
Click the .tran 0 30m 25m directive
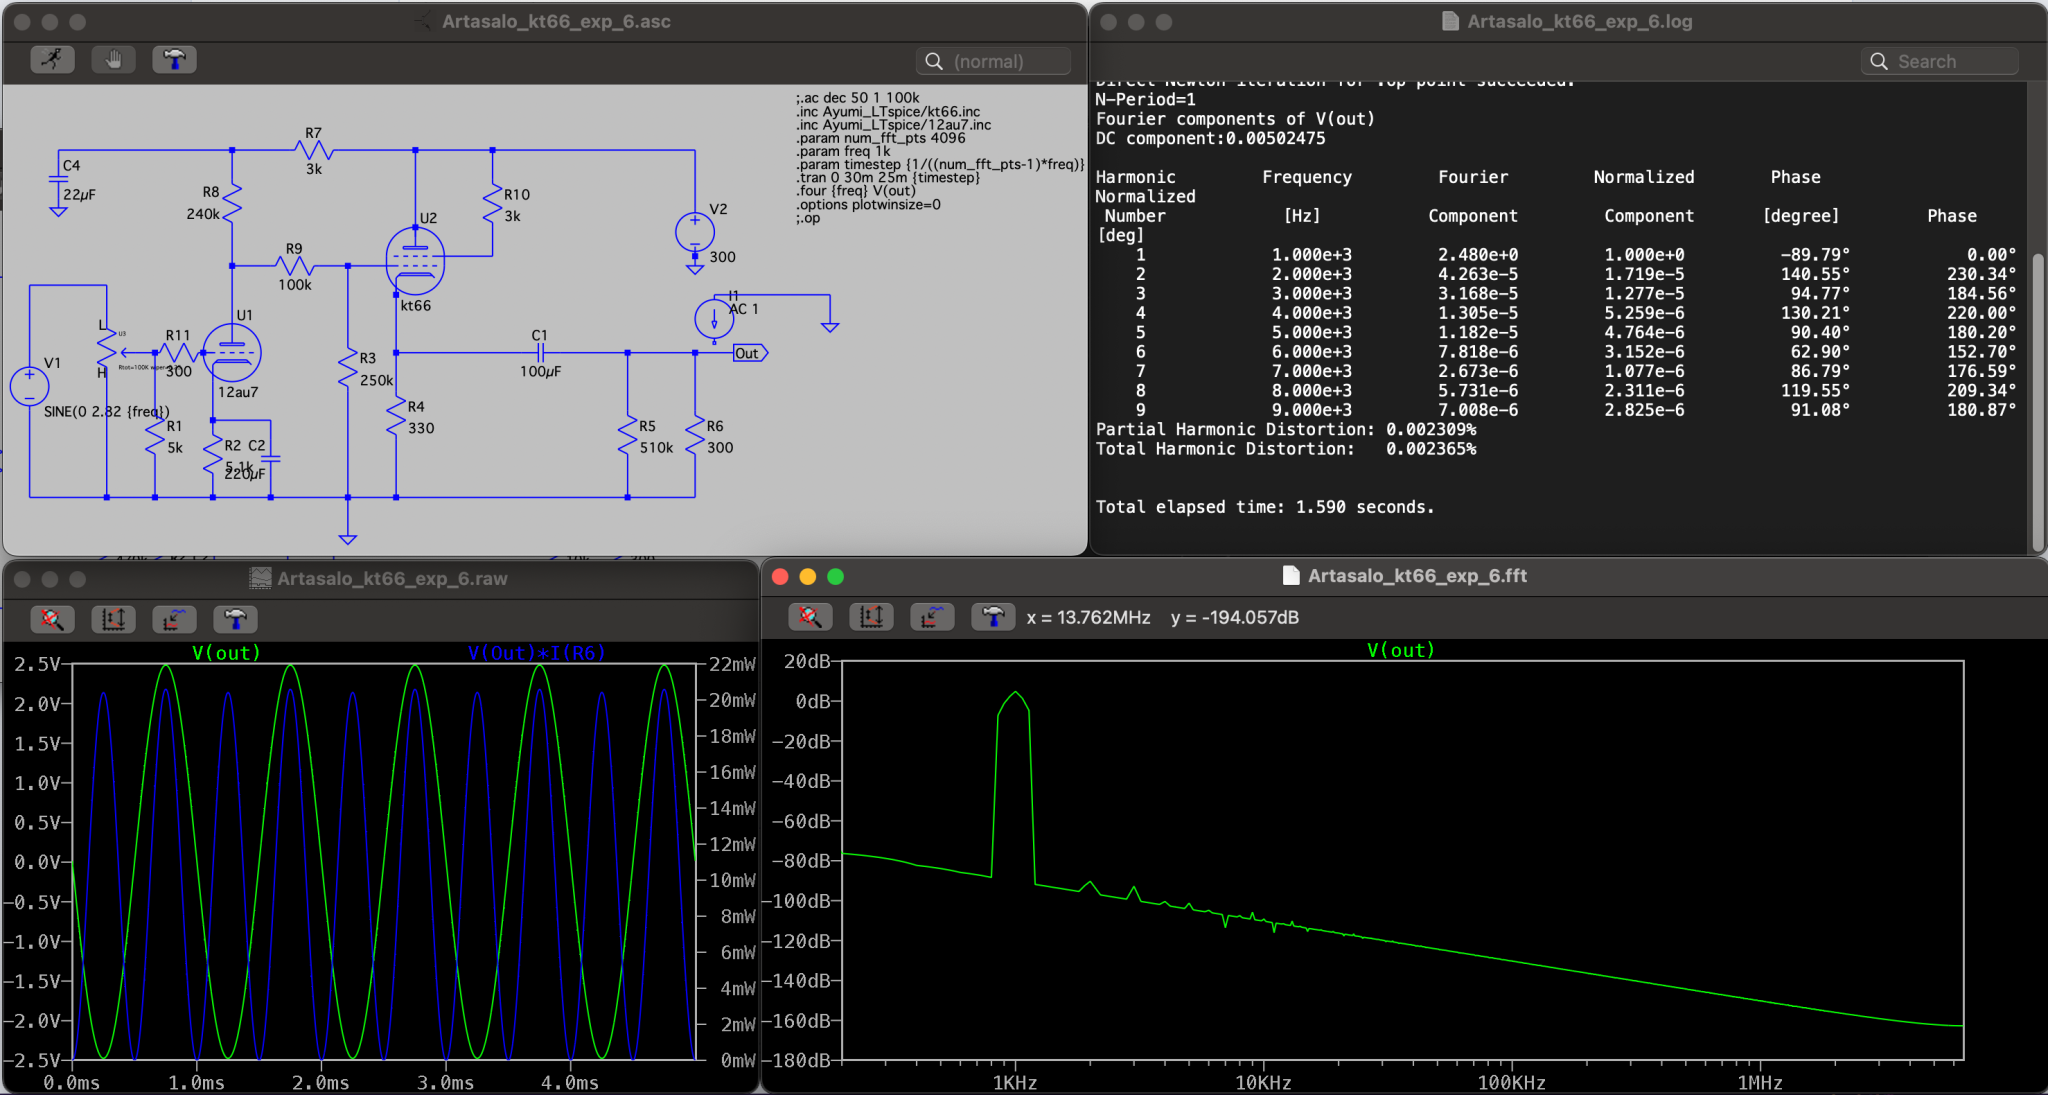point(888,178)
